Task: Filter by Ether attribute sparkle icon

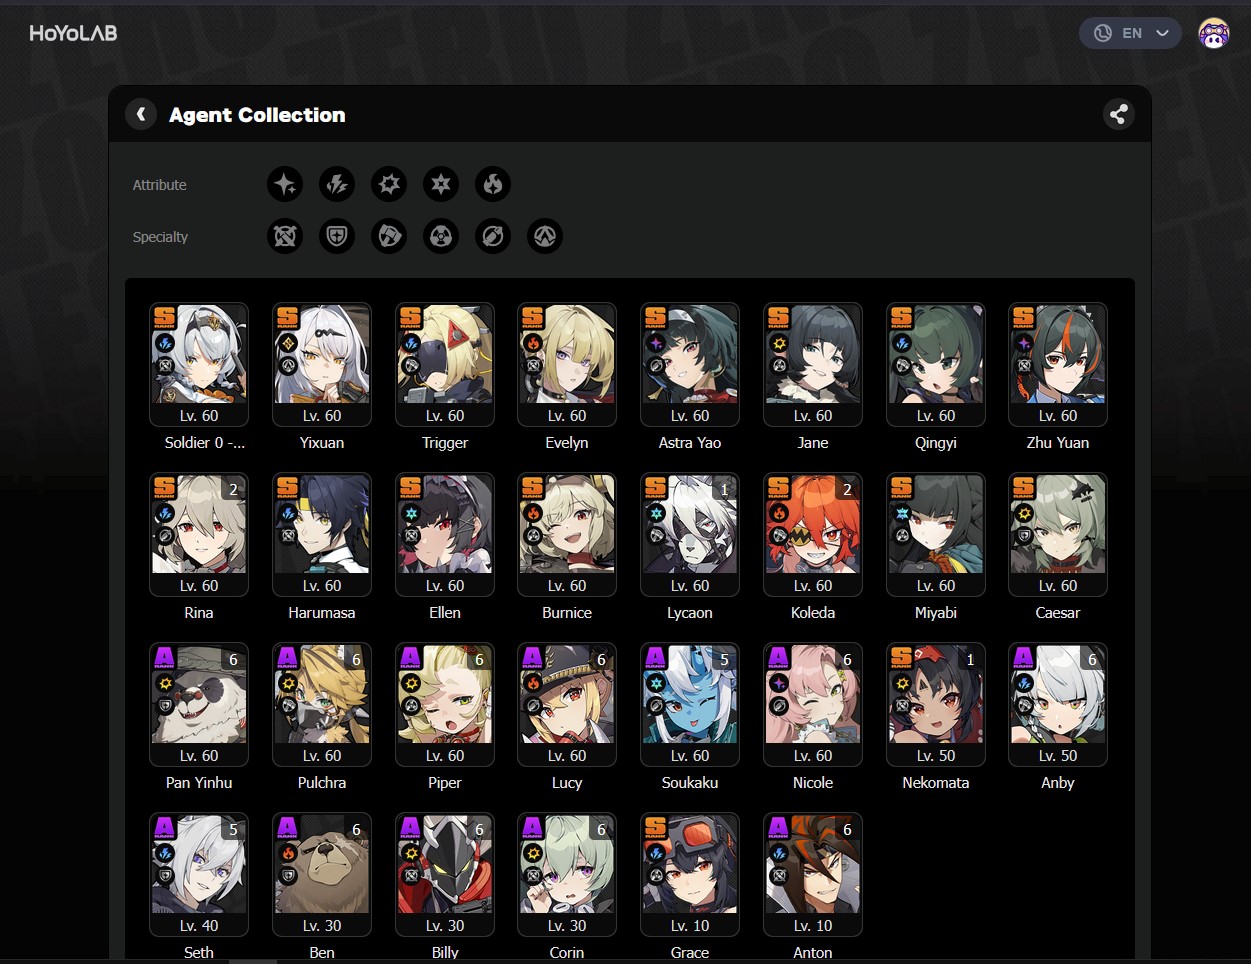Action: (x=285, y=184)
